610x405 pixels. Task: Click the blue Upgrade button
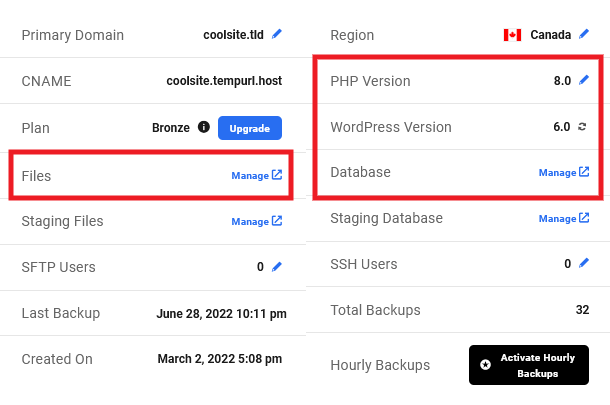click(x=249, y=128)
